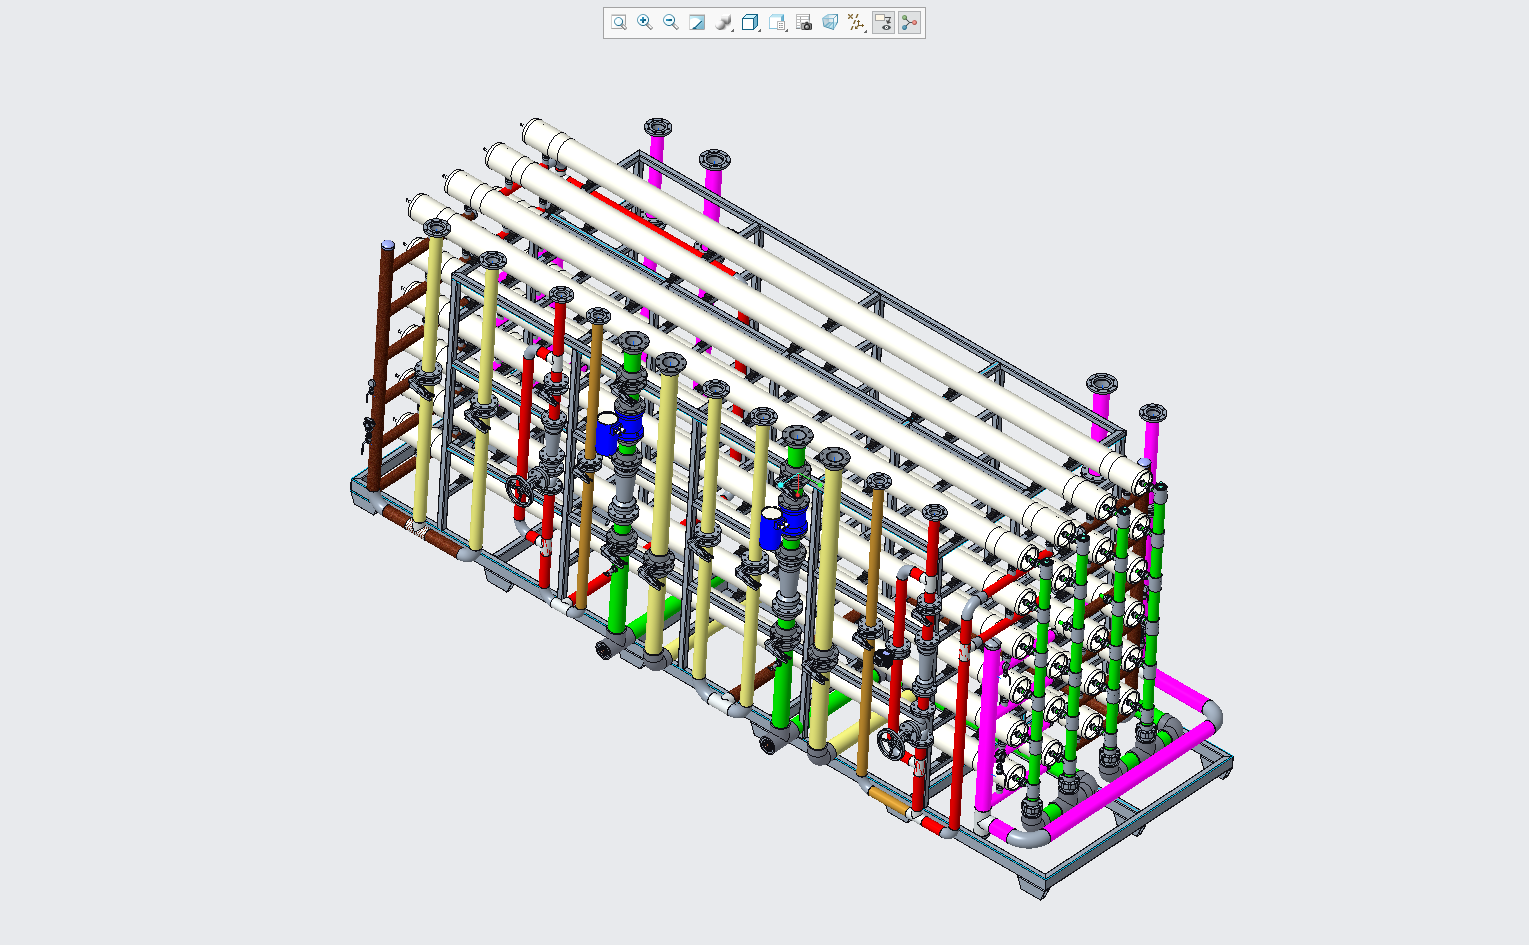Image resolution: width=1529 pixels, height=945 pixels.
Task: Toggle the Perspective View icon
Action: (830, 22)
